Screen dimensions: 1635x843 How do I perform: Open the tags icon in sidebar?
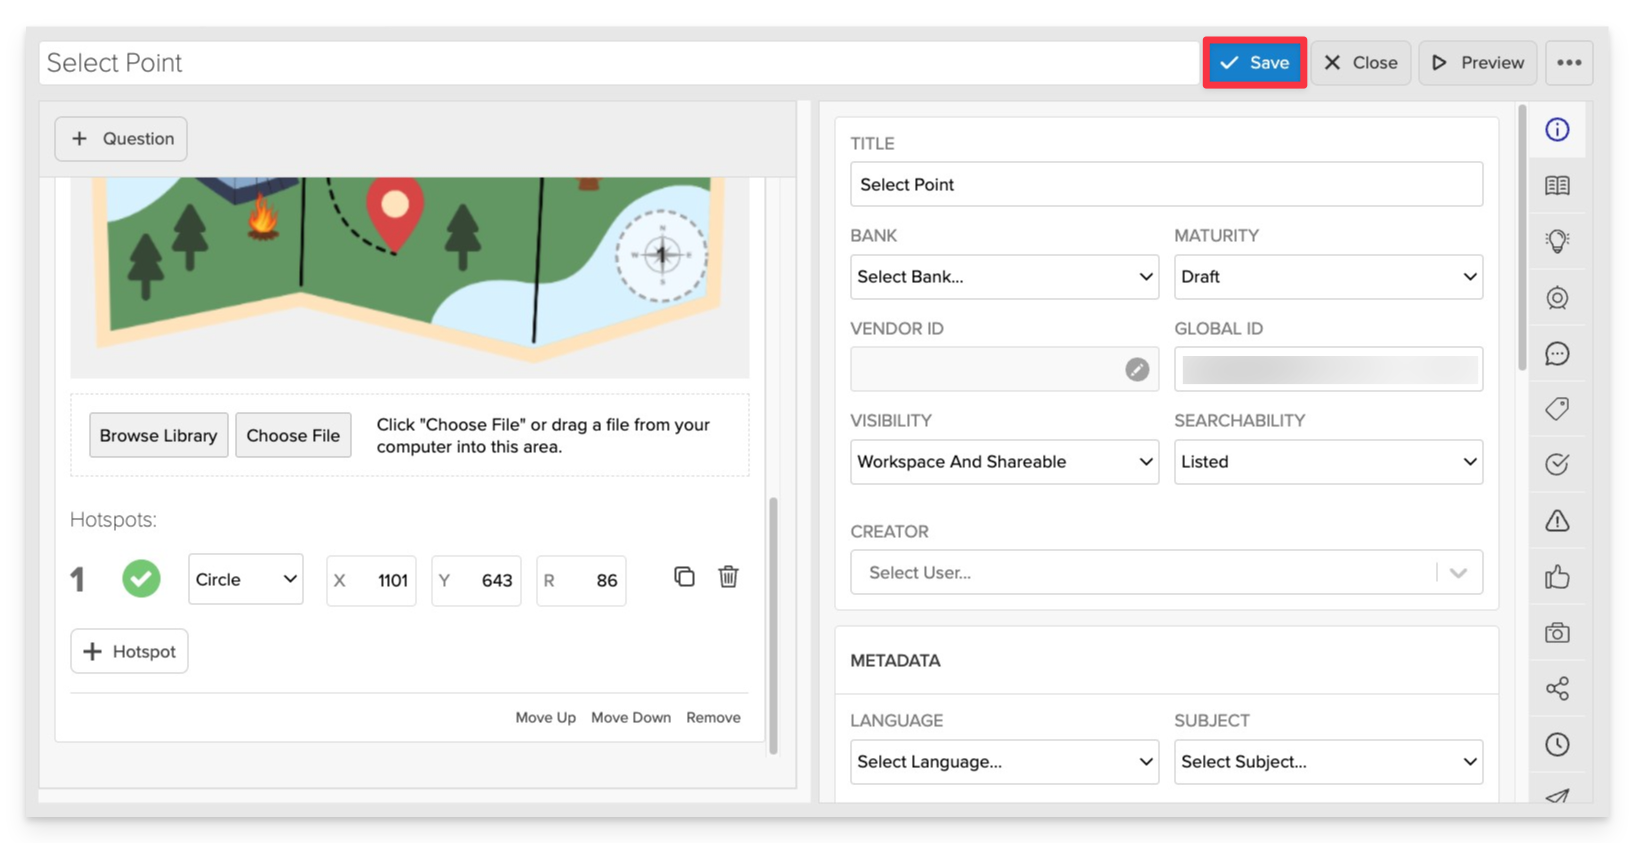point(1557,408)
